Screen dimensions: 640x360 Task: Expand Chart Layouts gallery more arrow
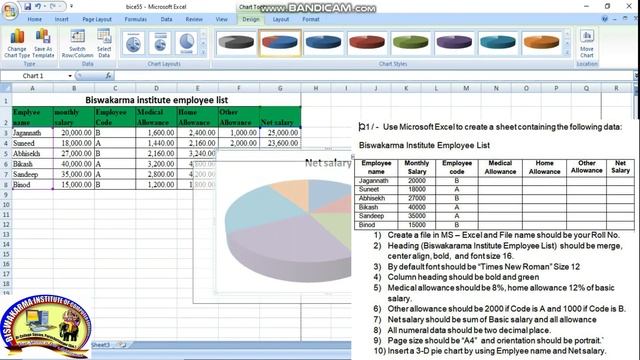tap(203, 53)
